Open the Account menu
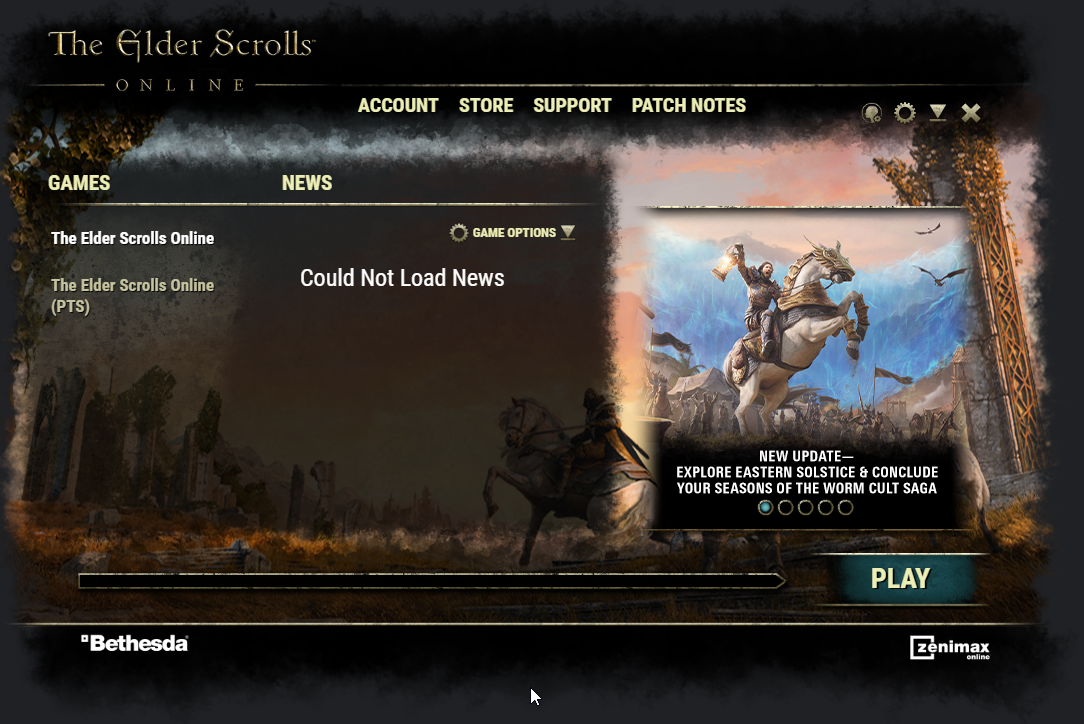 [x=398, y=105]
